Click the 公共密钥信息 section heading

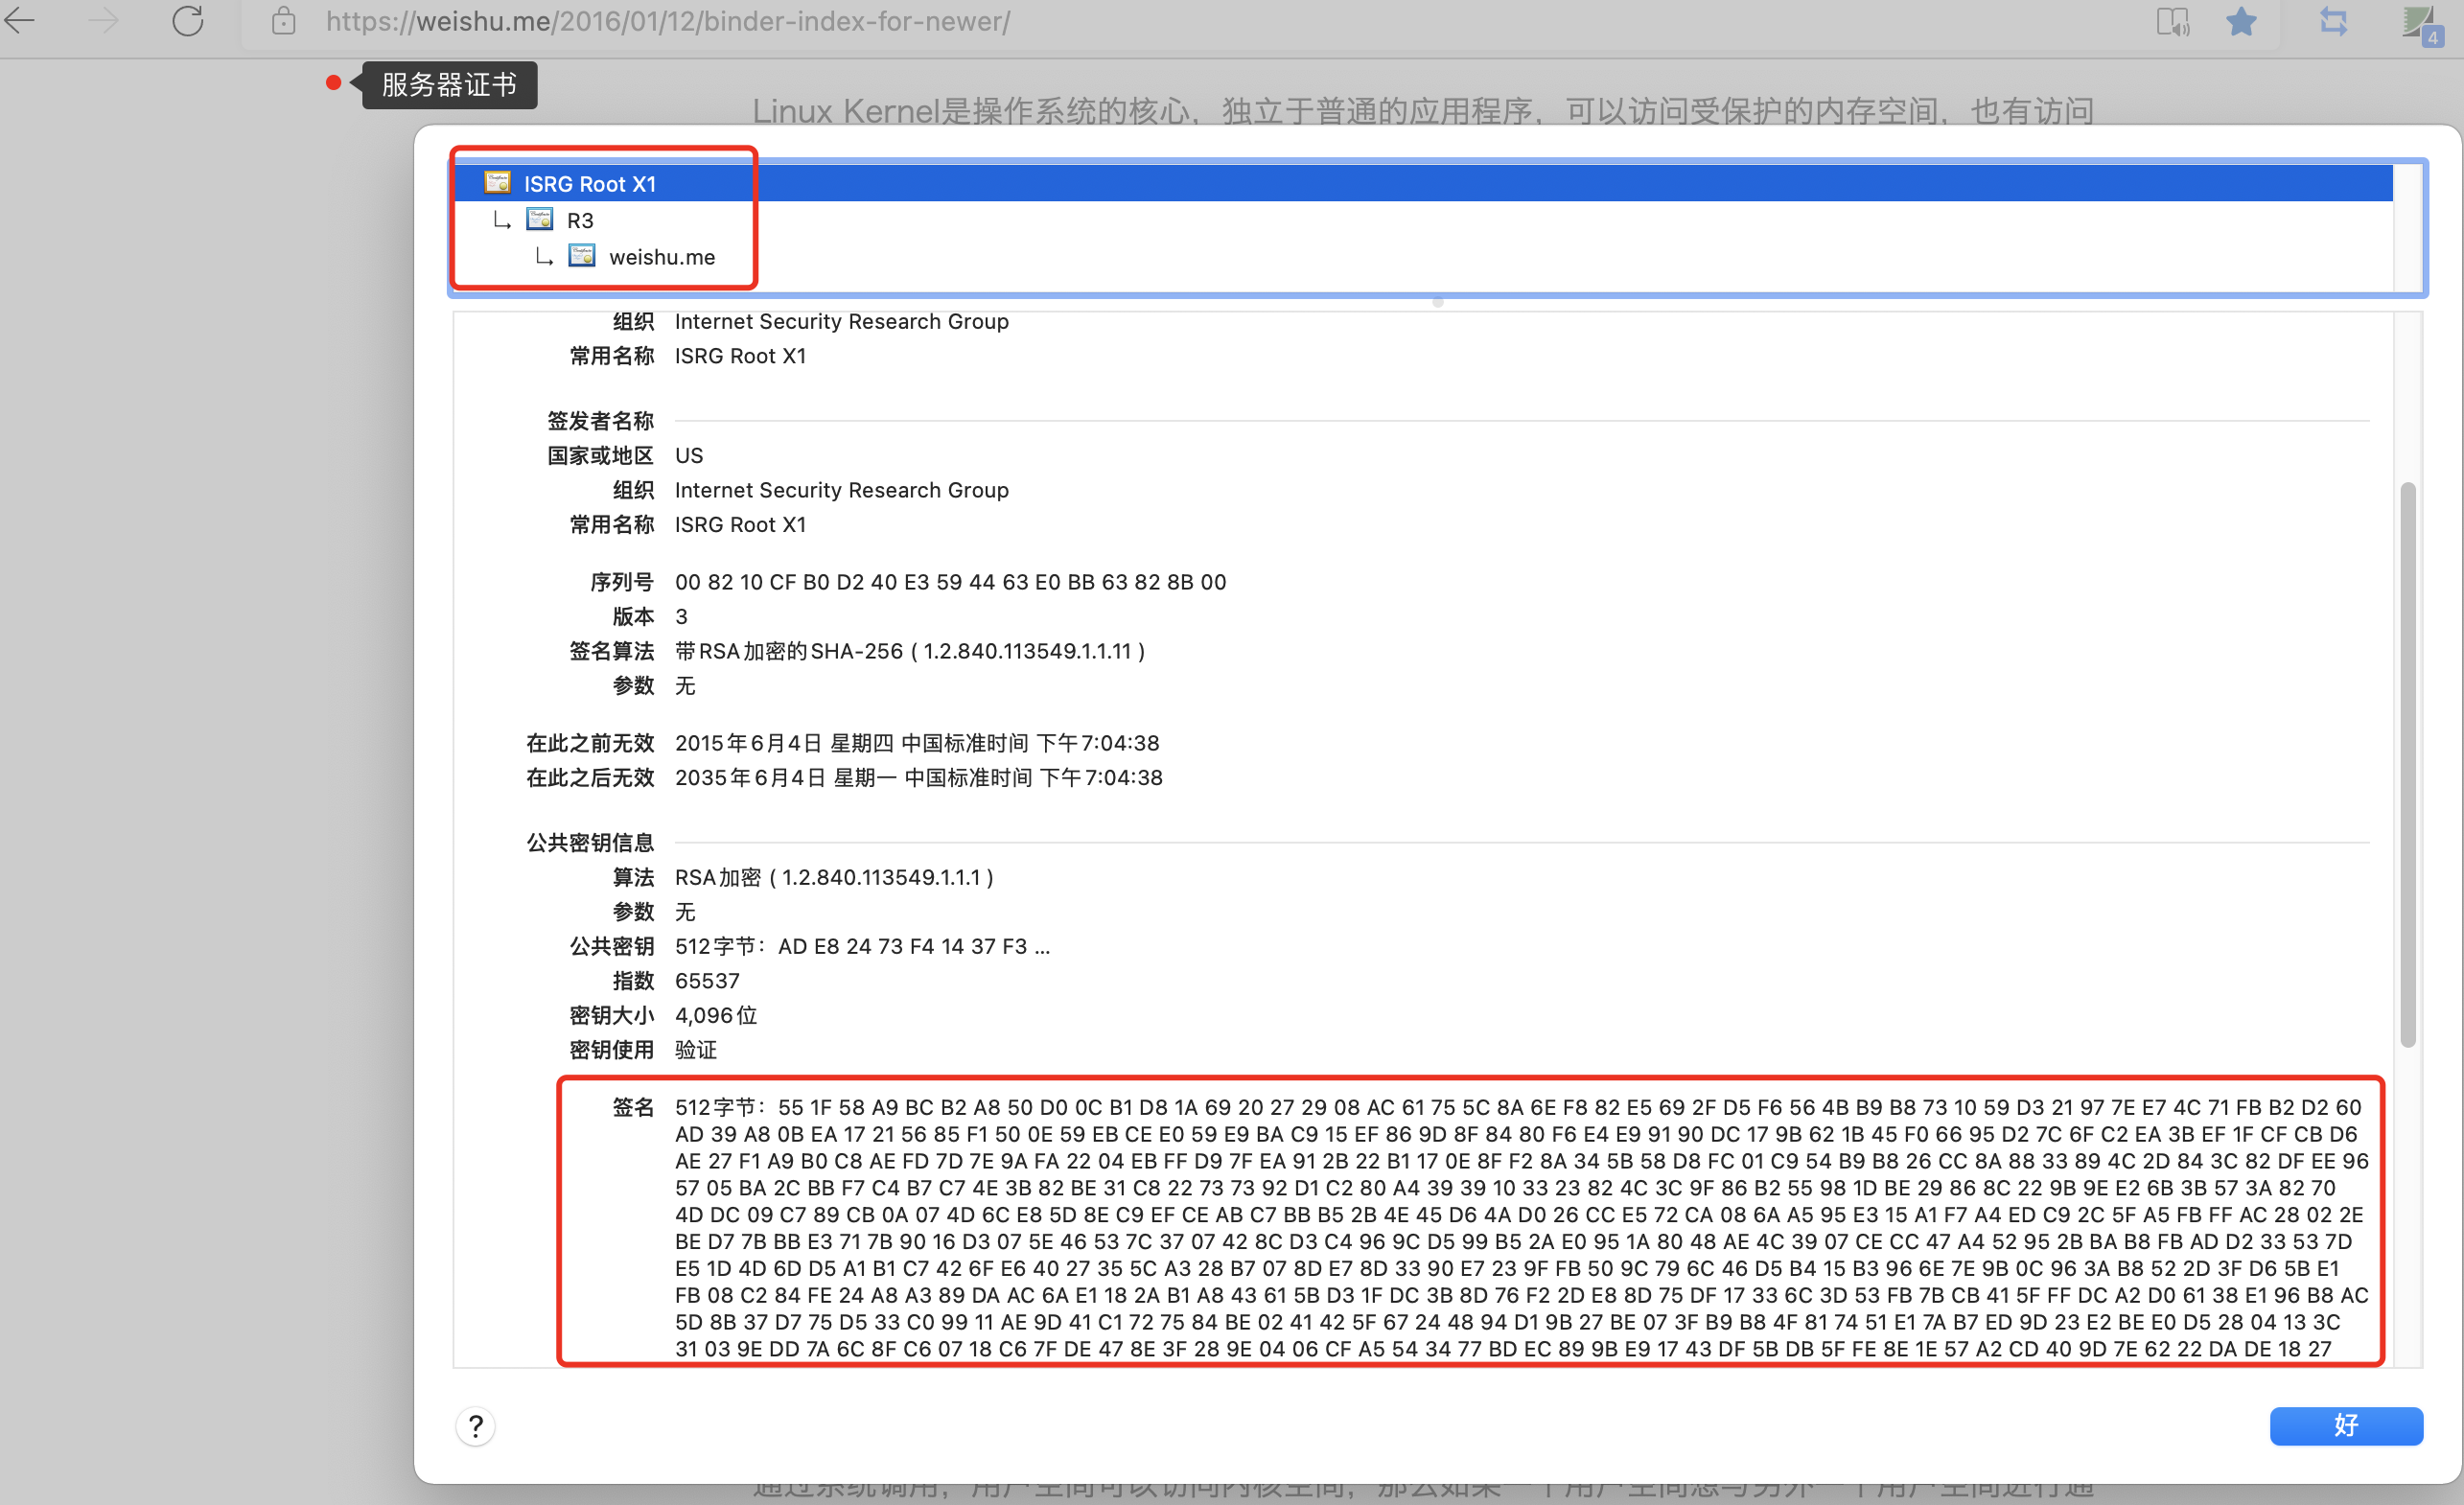click(590, 842)
